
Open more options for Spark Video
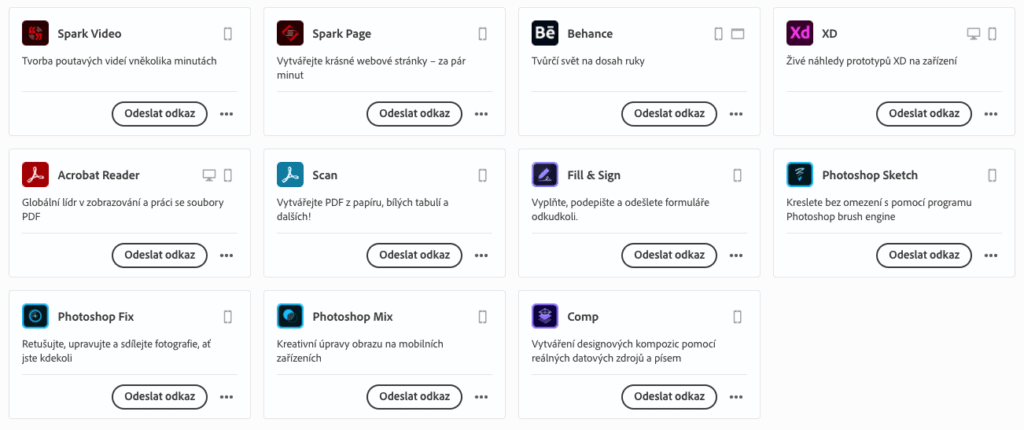point(227,114)
